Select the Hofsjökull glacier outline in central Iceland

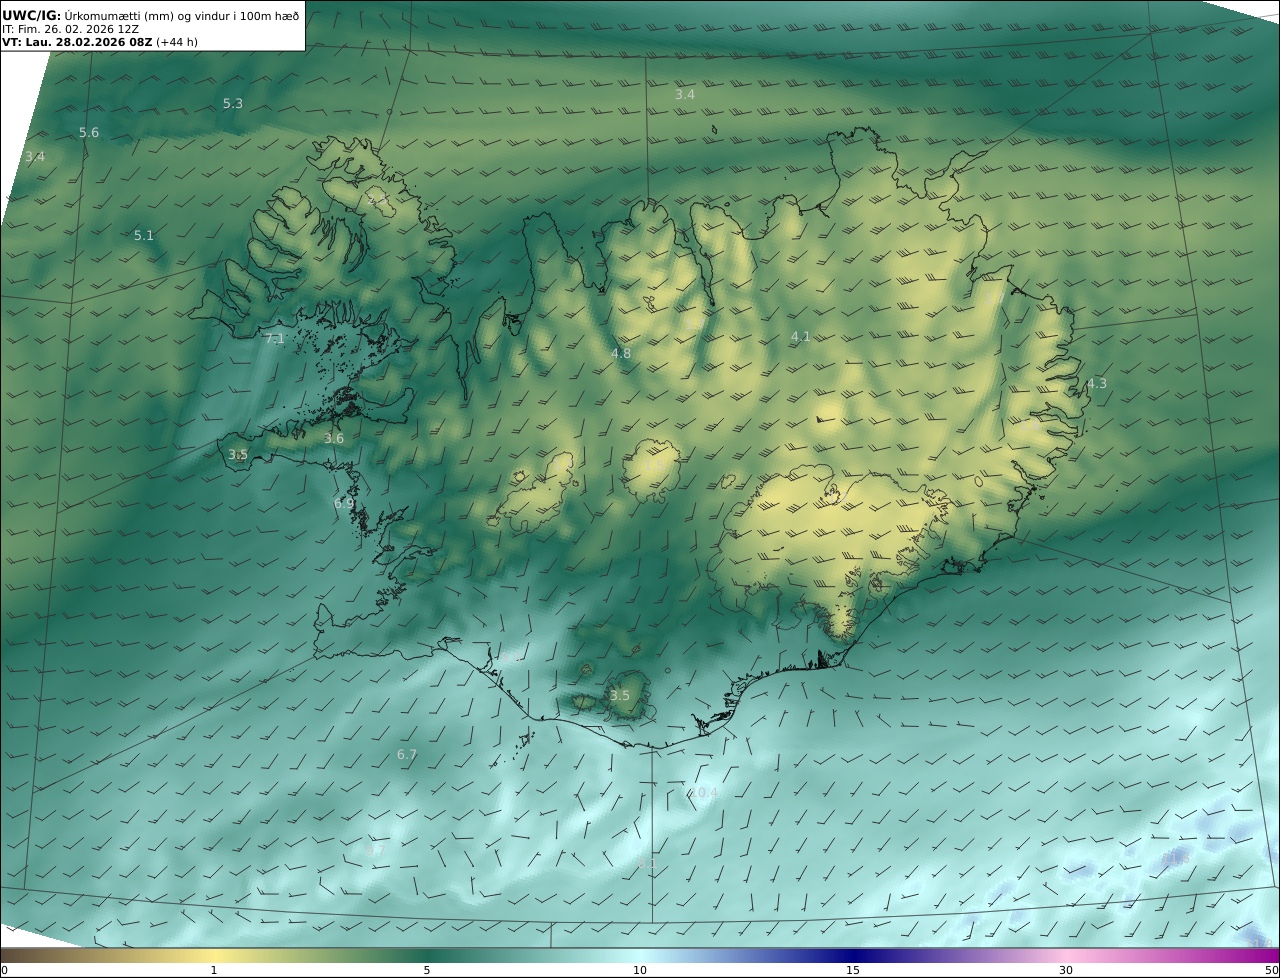(x=651, y=470)
